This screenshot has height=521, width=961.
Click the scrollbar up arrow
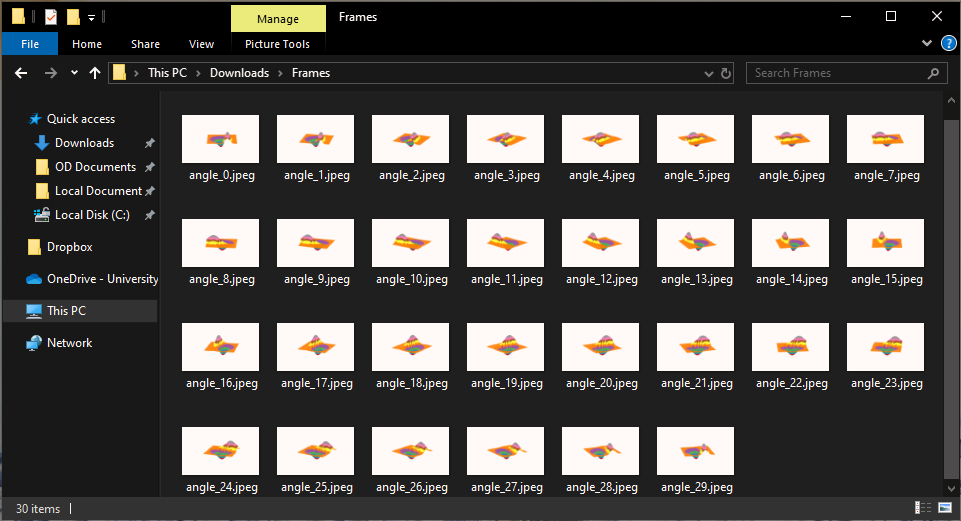tap(951, 100)
